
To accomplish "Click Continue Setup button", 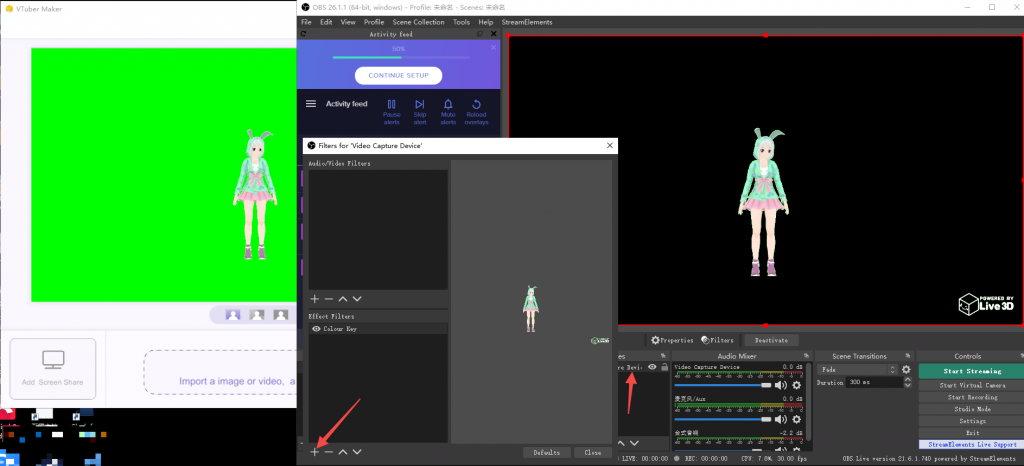I will tap(398, 76).
